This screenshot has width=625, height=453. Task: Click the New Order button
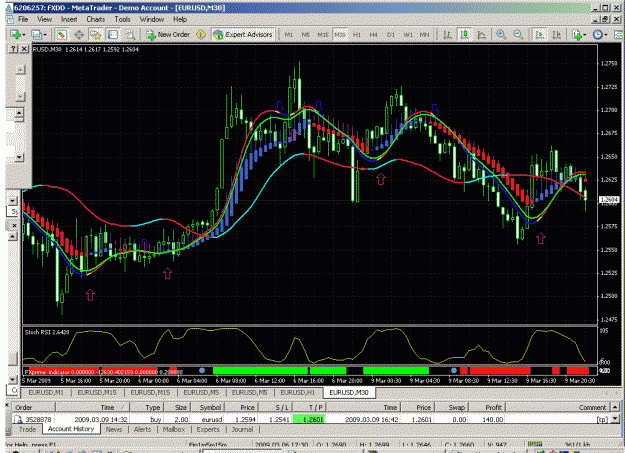168,35
